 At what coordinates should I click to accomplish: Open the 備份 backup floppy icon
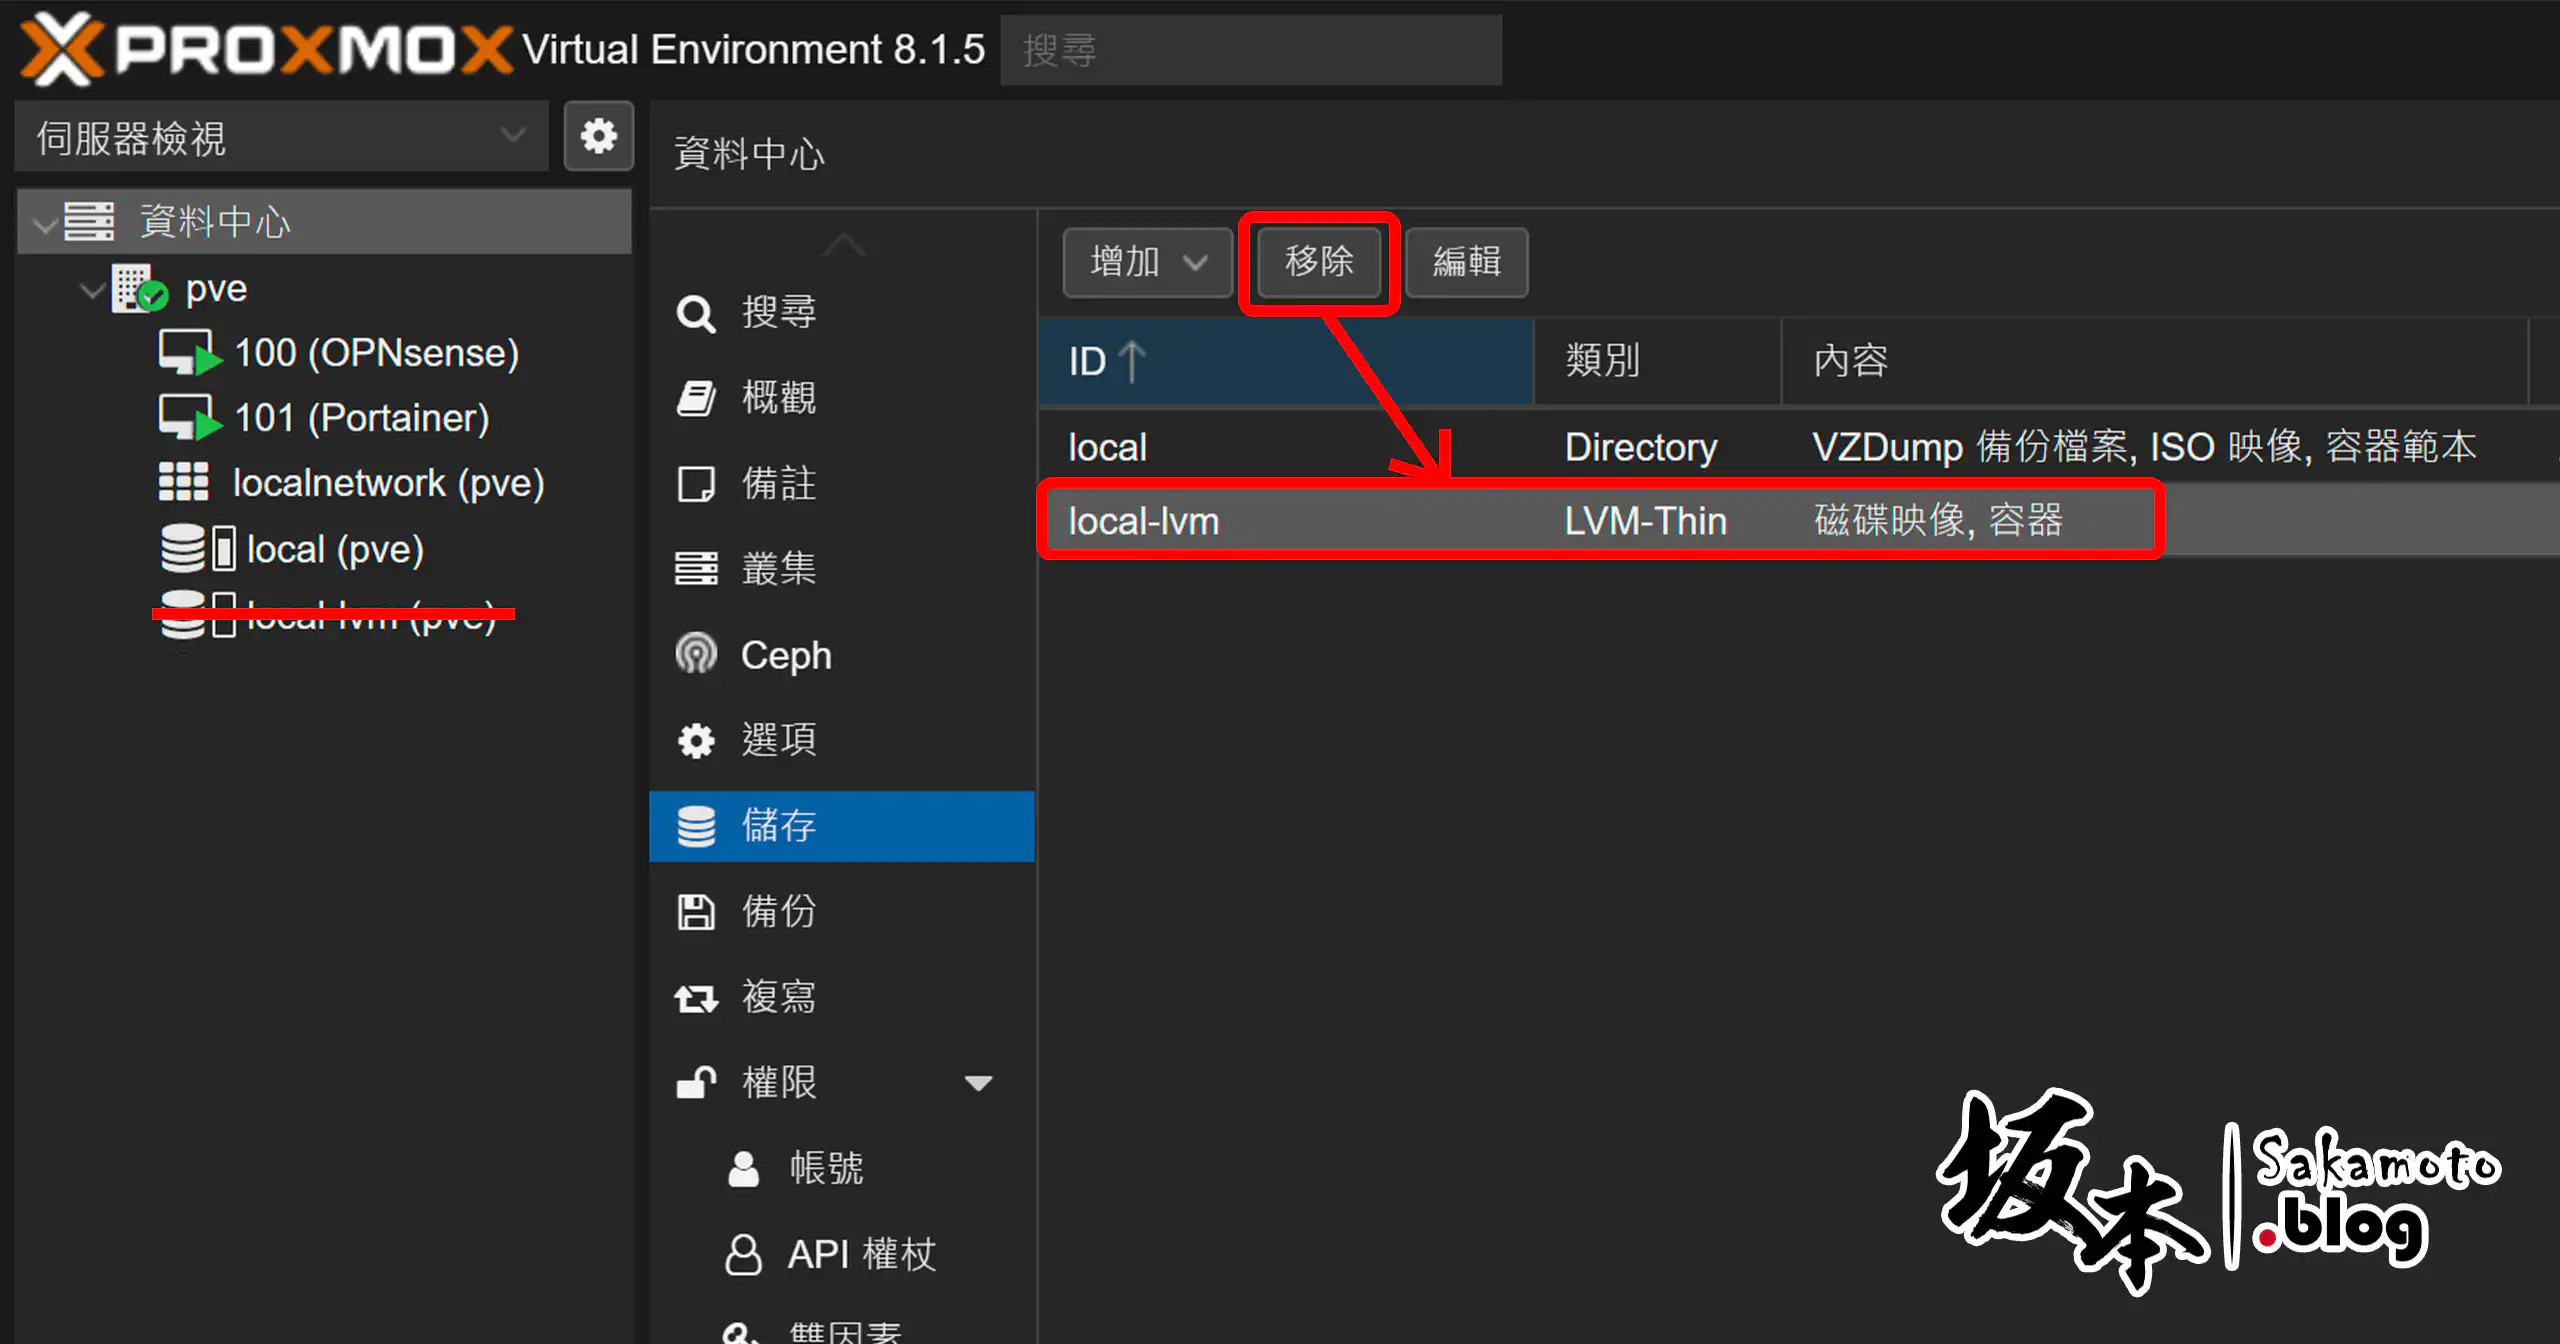click(x=696, y=911)
